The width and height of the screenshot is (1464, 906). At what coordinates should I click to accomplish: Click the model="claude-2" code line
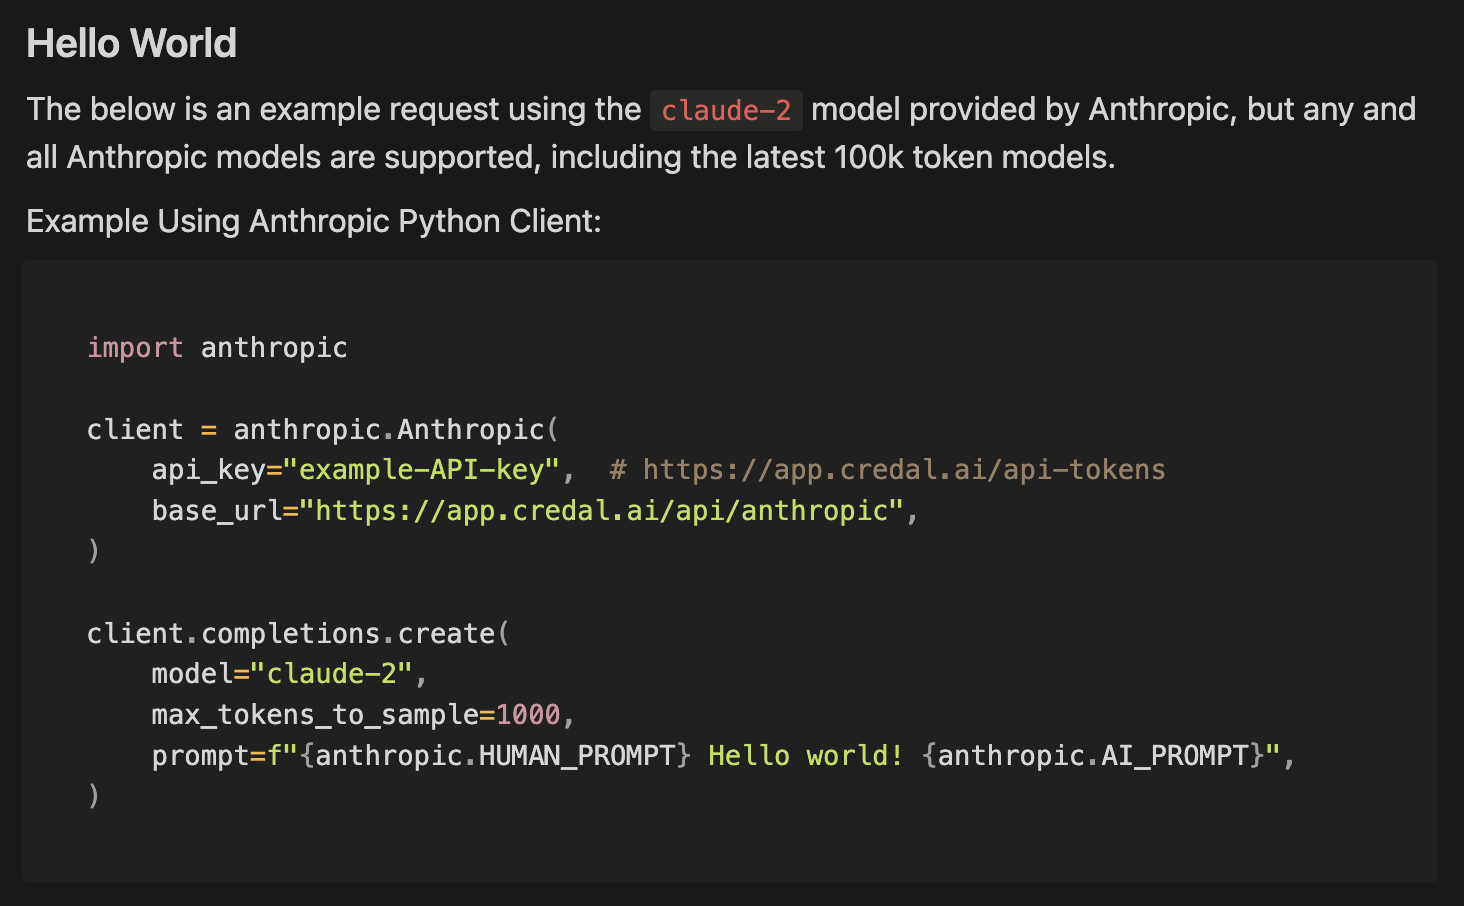[x=289, y=674]
